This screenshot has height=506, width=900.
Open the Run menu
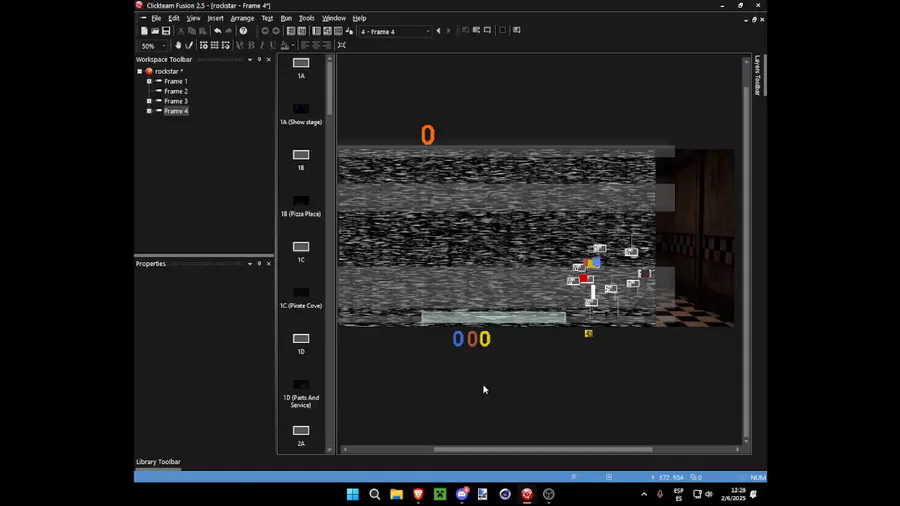click(x=286, y=18)
